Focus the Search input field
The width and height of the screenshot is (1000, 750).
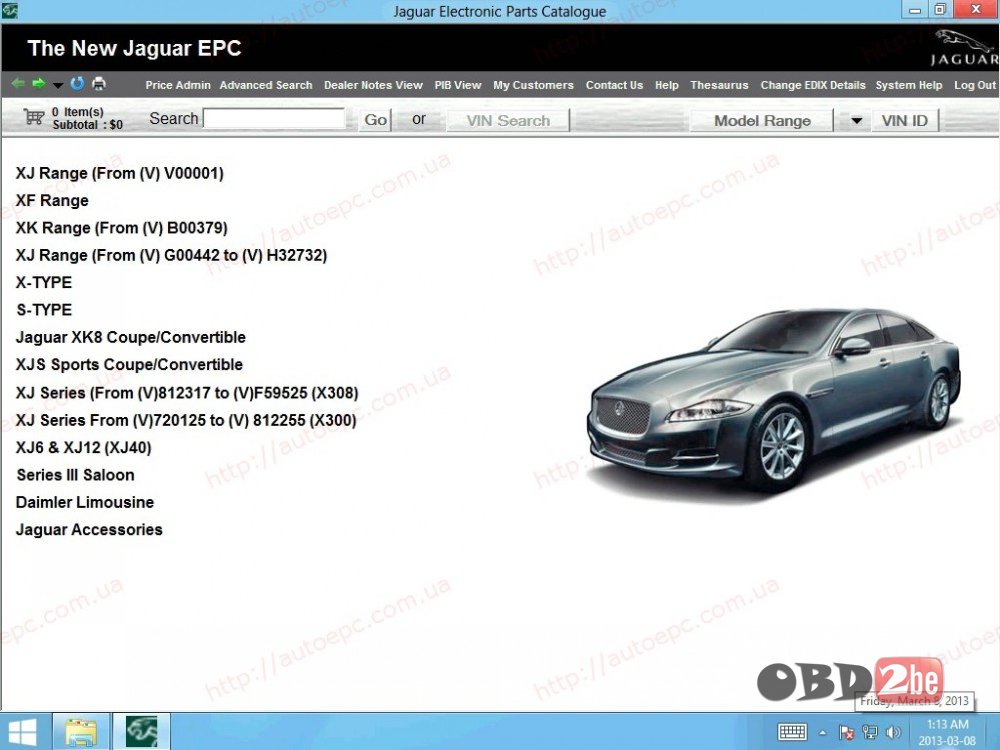274,119
